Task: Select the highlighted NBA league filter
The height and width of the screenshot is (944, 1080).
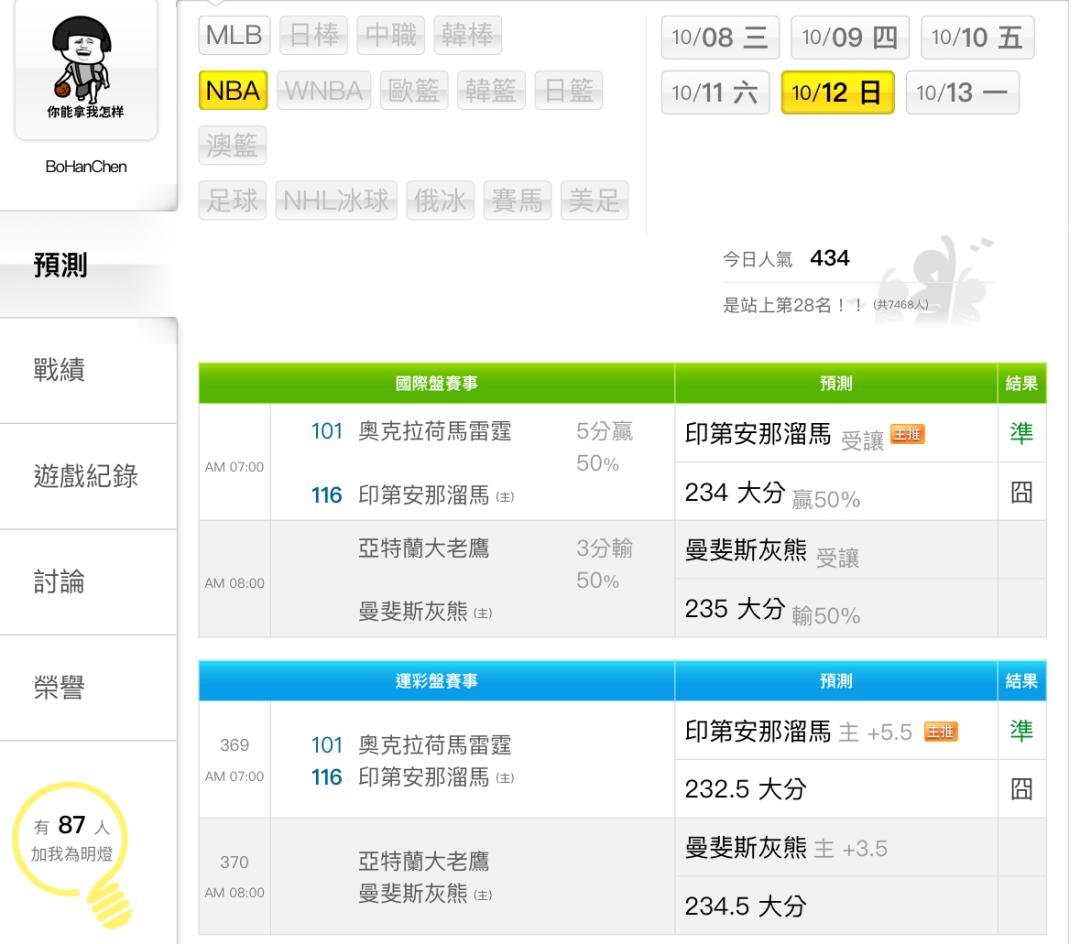Action: [233, 92]
